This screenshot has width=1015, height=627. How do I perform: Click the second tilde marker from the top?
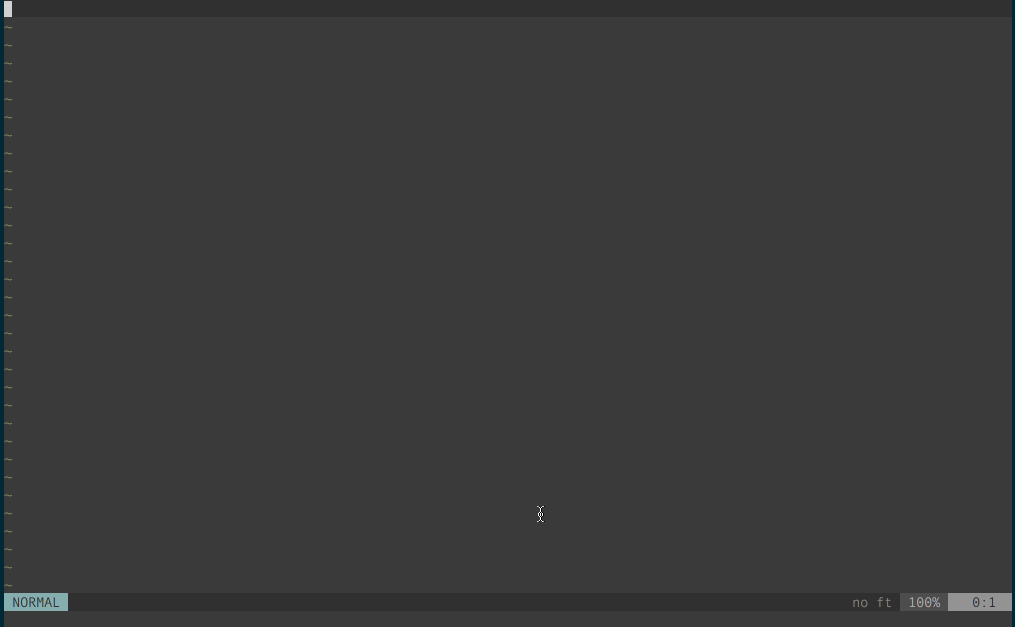coord(8,45)
